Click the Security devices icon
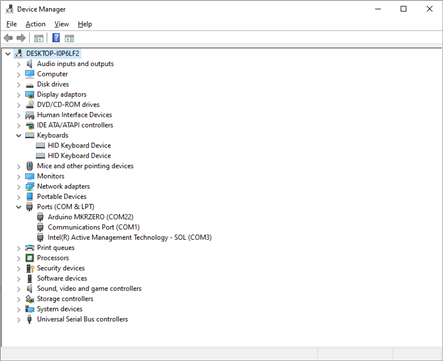The image size is (443, 361). pyautogui.click(x=30, y=268)
